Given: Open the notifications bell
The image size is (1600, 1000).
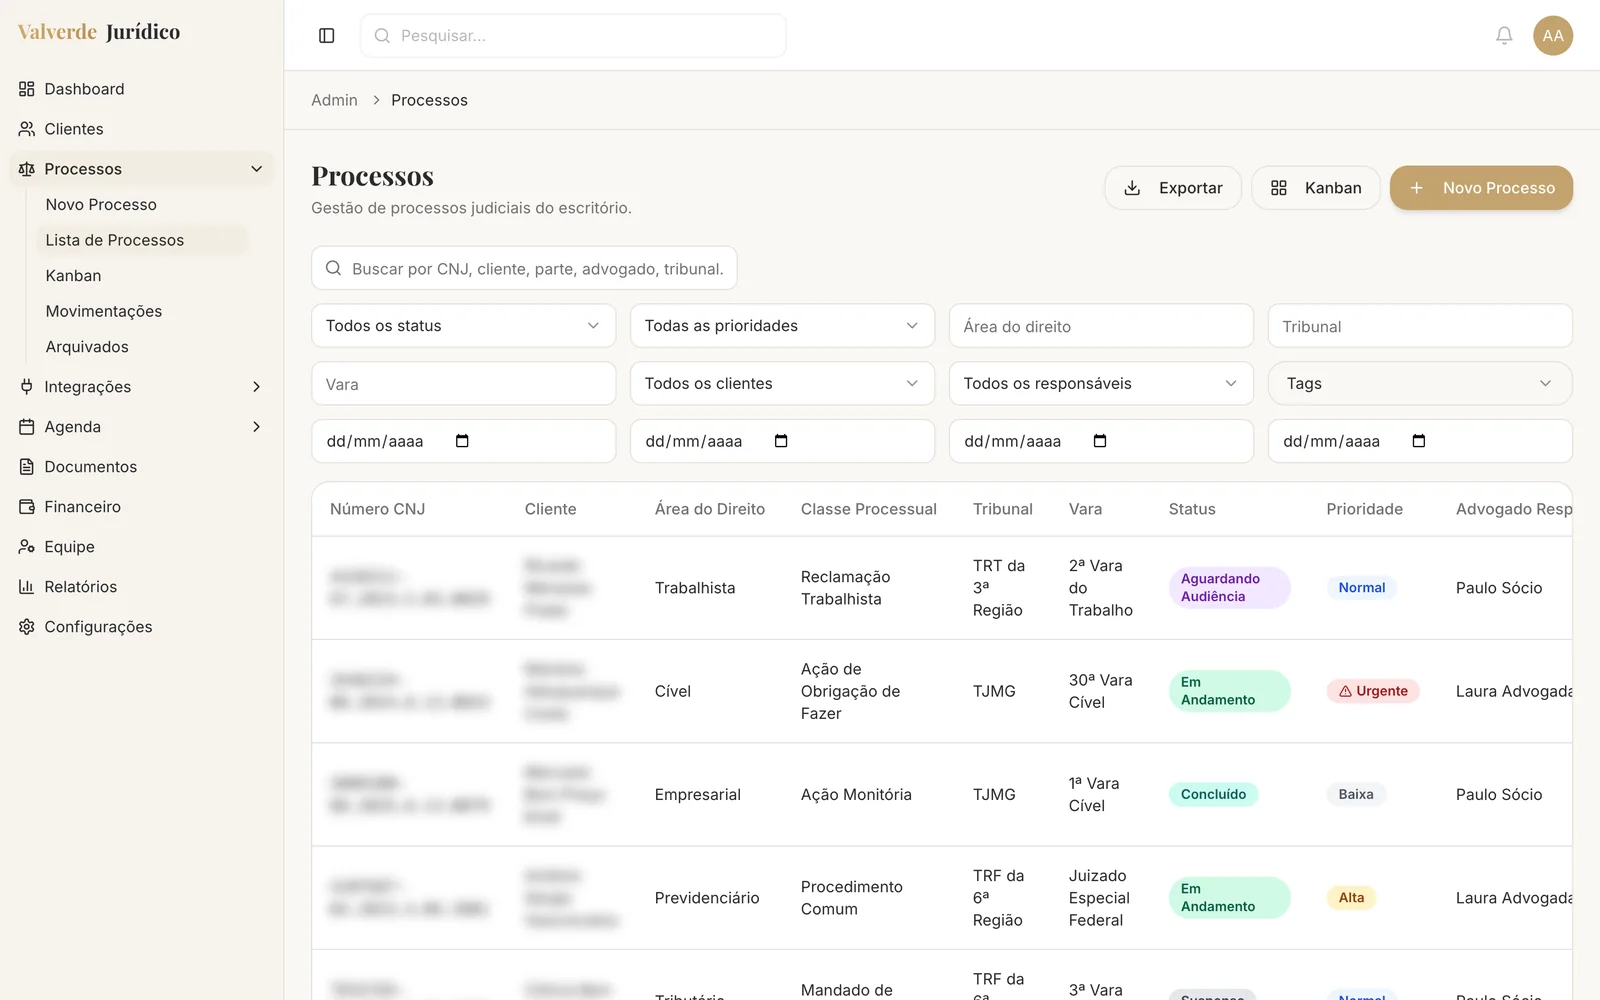Looking at the screenshot, I should 1504,36.
